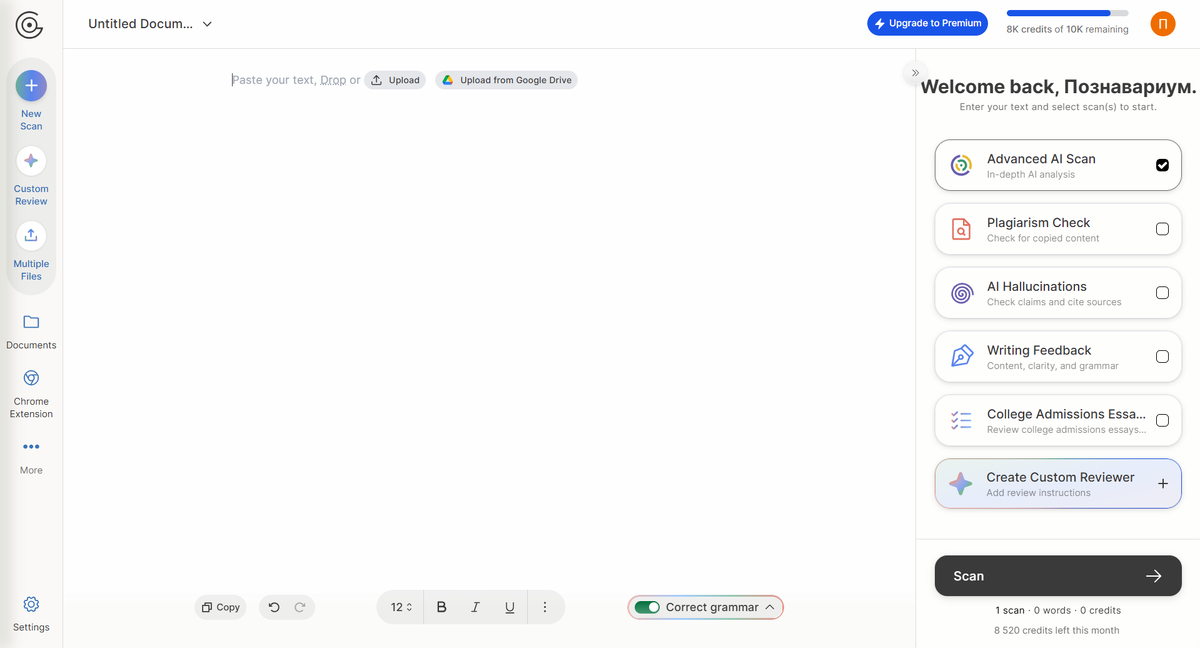This screenshot has width=1200, height=648.
Task: Click the credits remaining progress bar
Action: (1068, 13)
